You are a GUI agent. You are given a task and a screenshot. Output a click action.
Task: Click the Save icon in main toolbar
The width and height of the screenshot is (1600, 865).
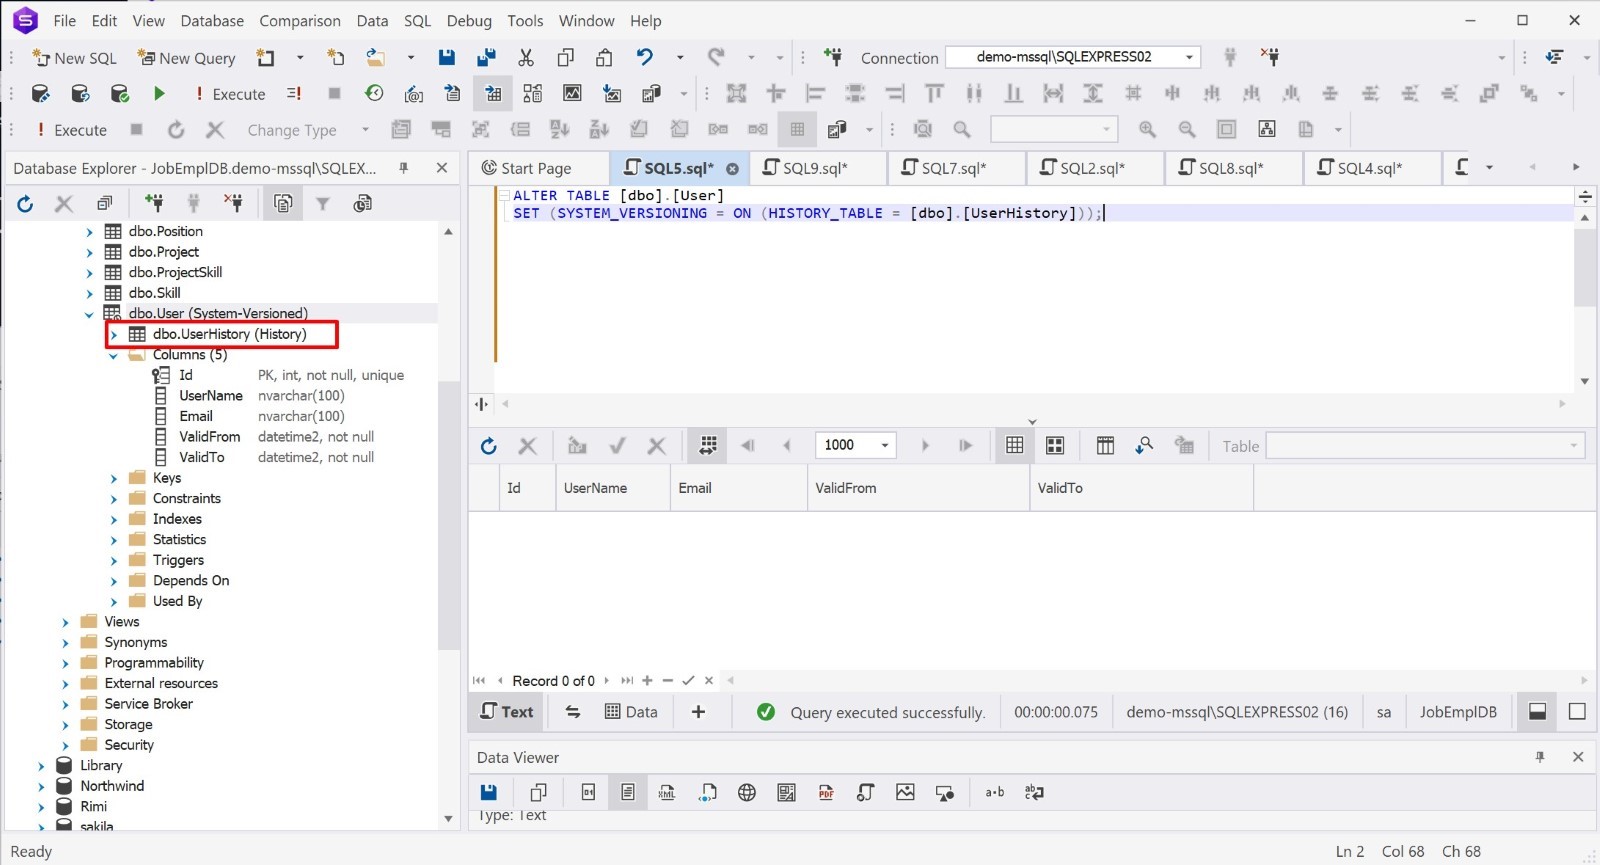pos(447,58)
